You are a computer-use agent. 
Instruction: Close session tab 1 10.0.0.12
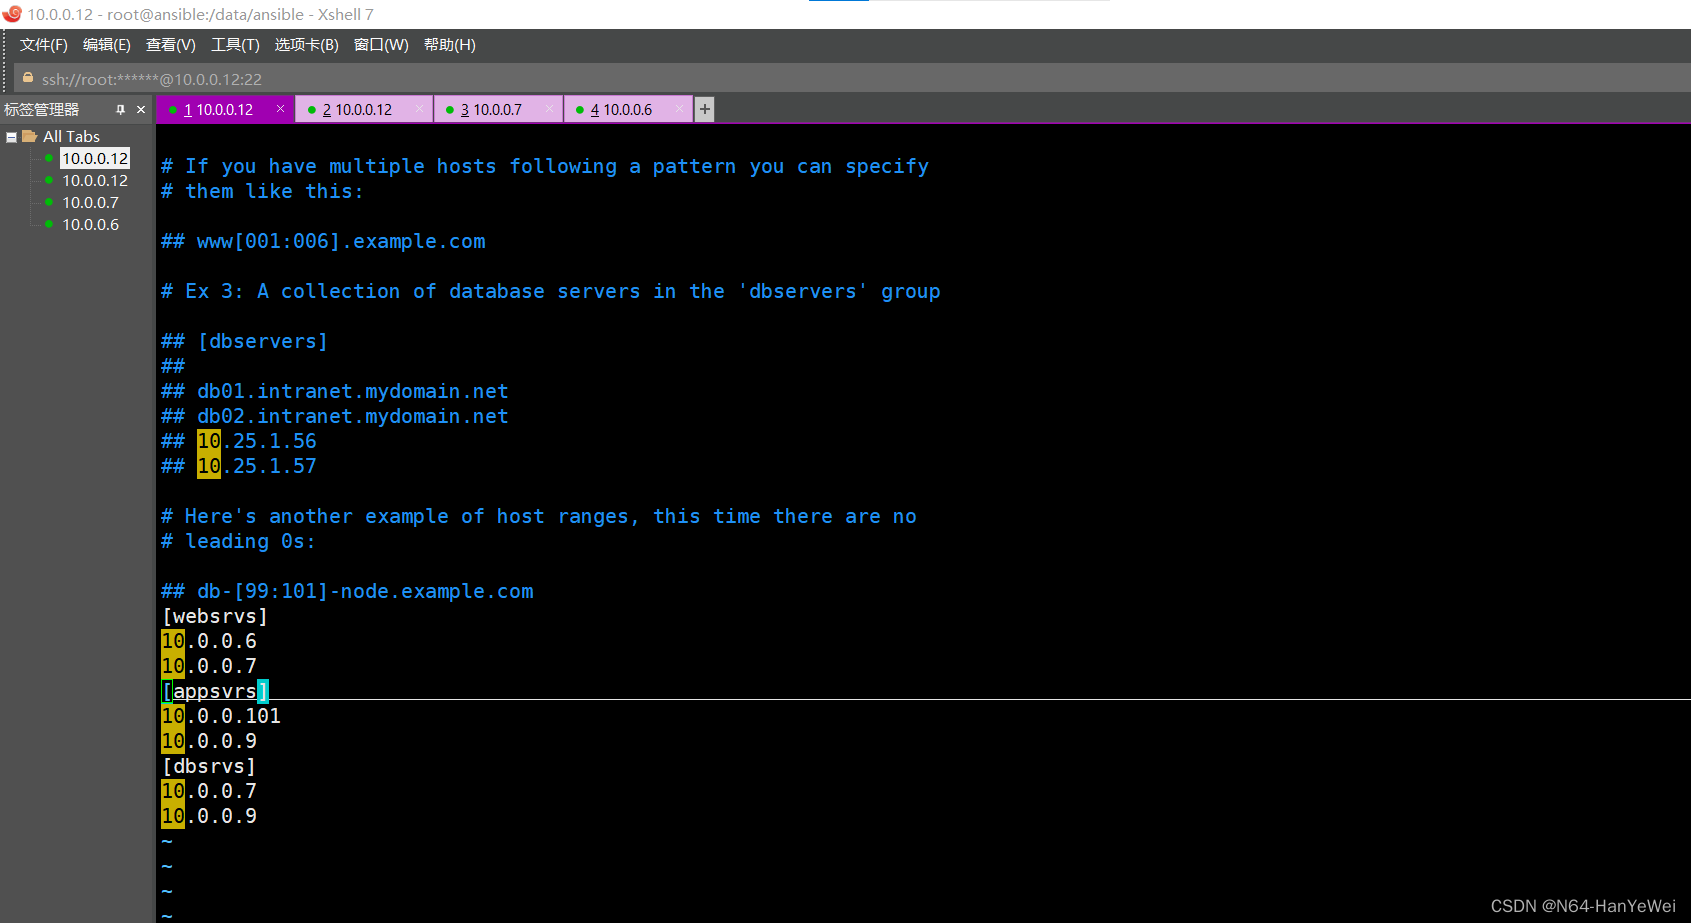tap(280, 109)
